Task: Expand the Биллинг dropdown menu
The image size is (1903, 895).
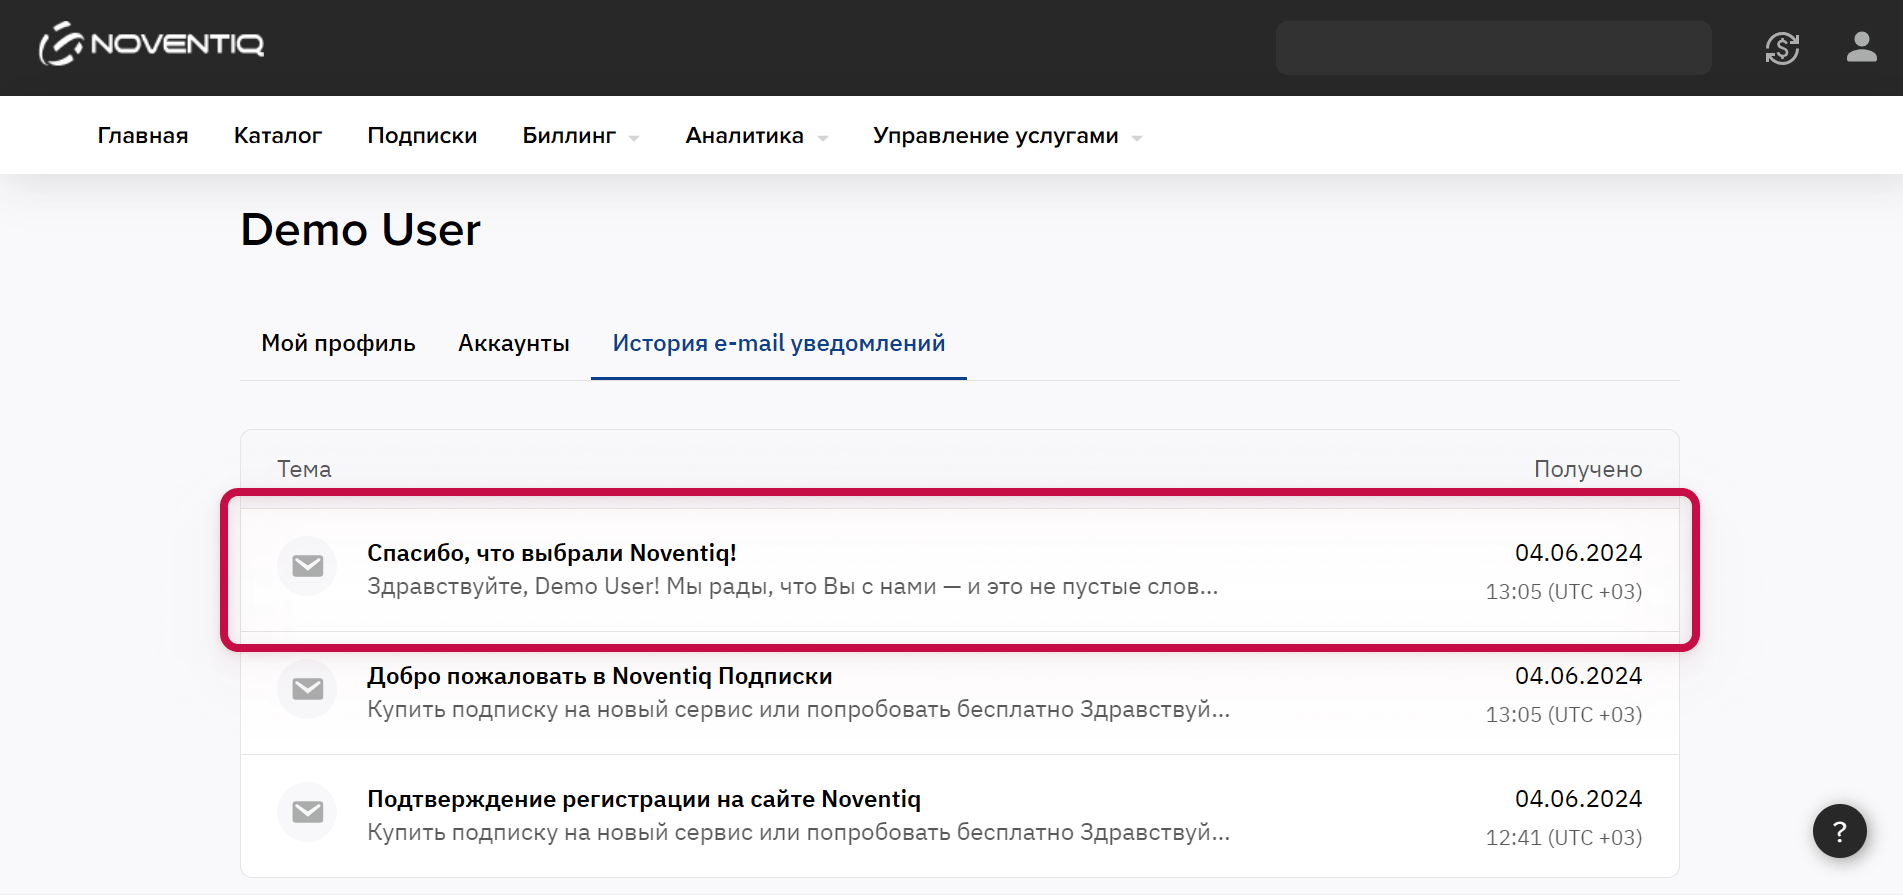Action: [580, 136]
